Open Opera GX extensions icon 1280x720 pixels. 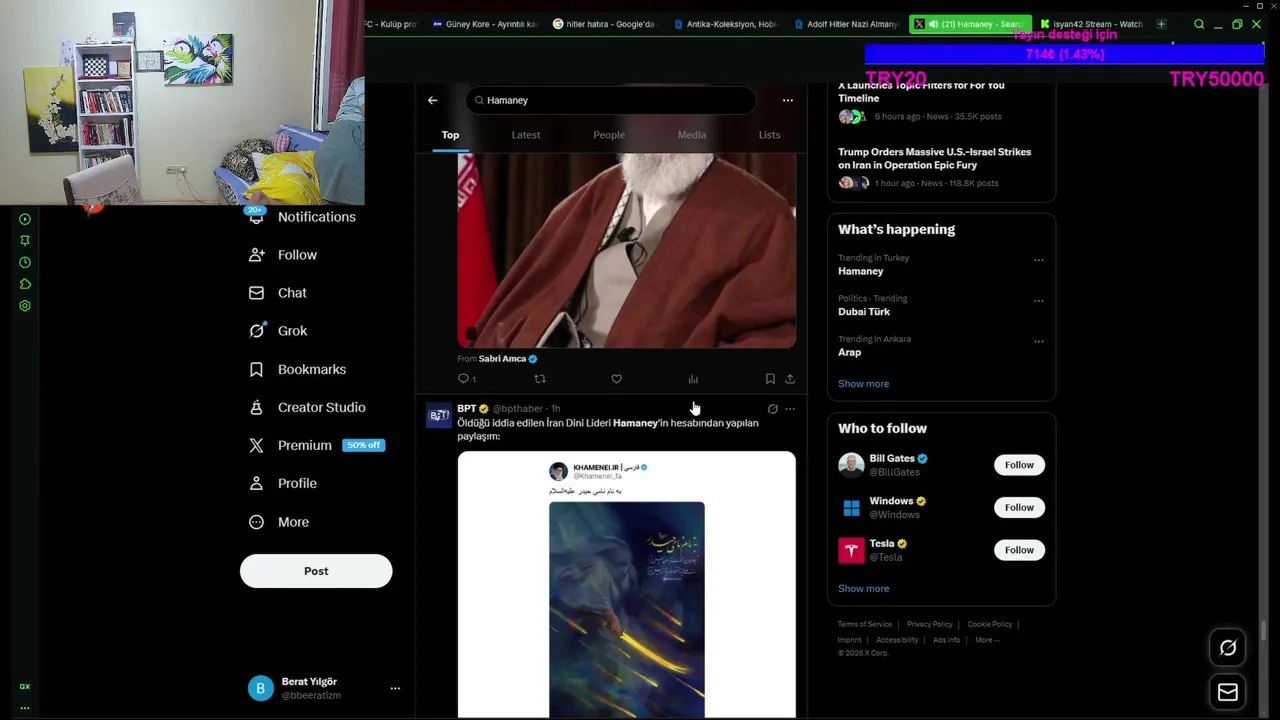(25, 285)
